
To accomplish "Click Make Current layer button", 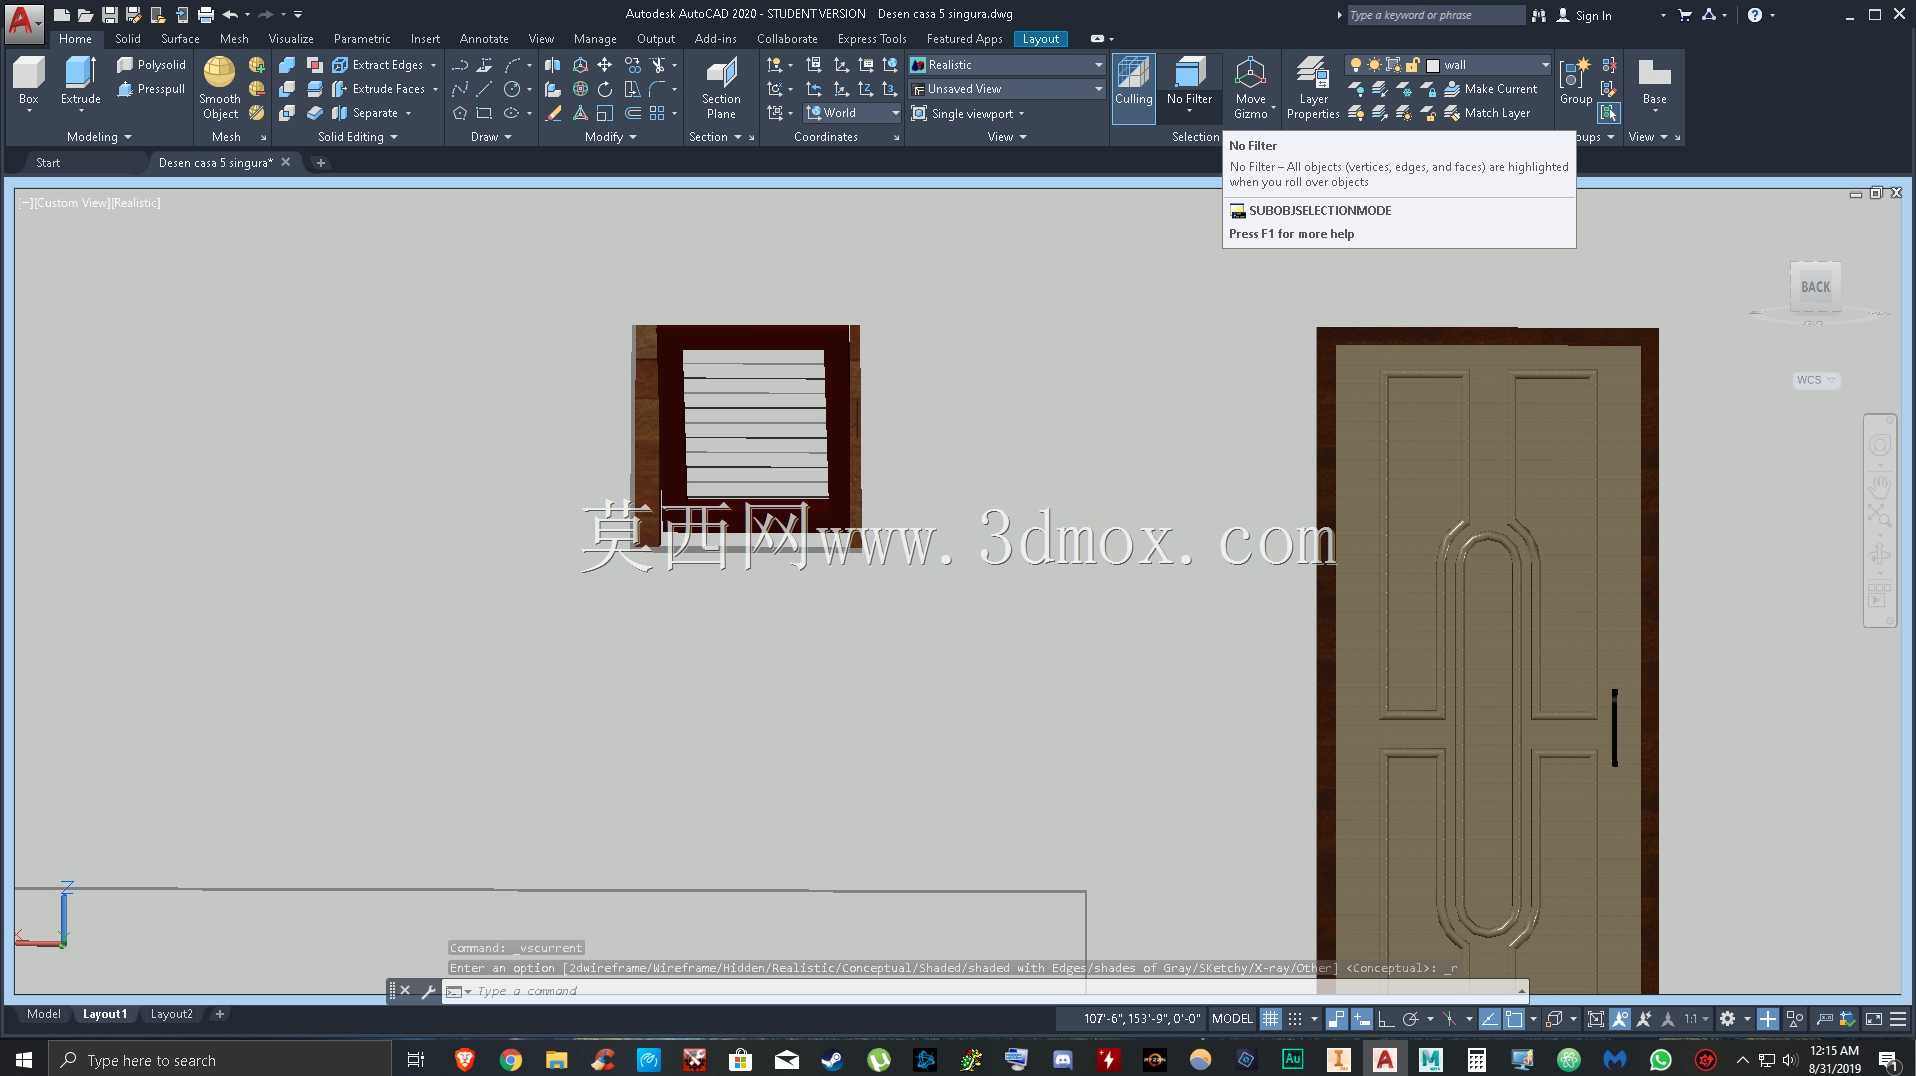I will pyautogui.click(x=1491, y=89).
